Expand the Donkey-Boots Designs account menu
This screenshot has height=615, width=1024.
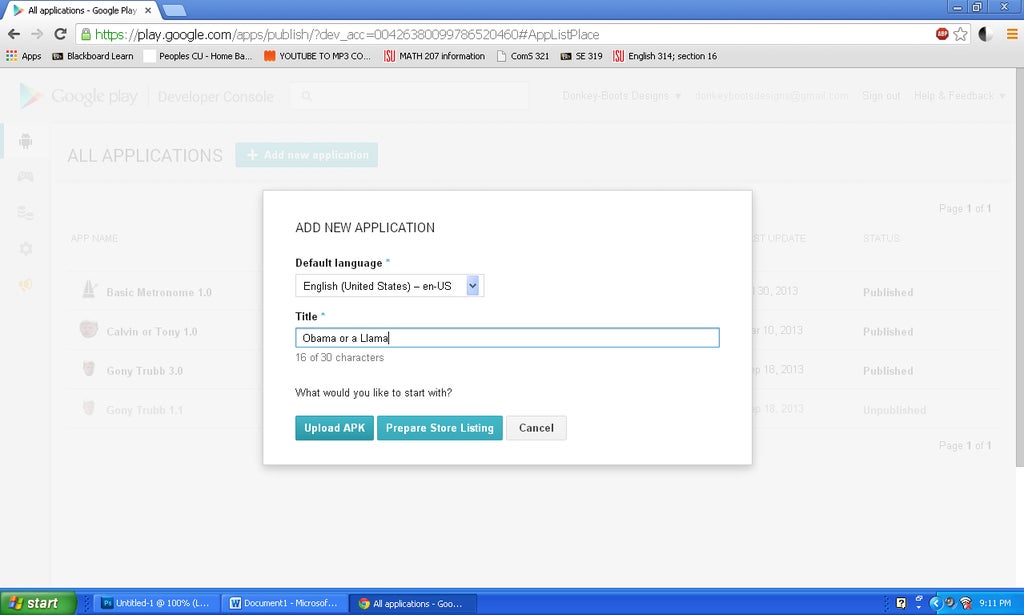tap(620, 96)
